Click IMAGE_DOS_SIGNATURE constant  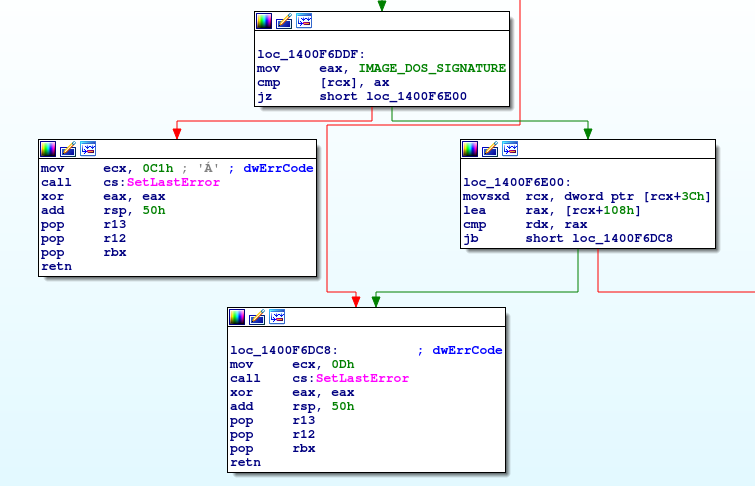432,68
